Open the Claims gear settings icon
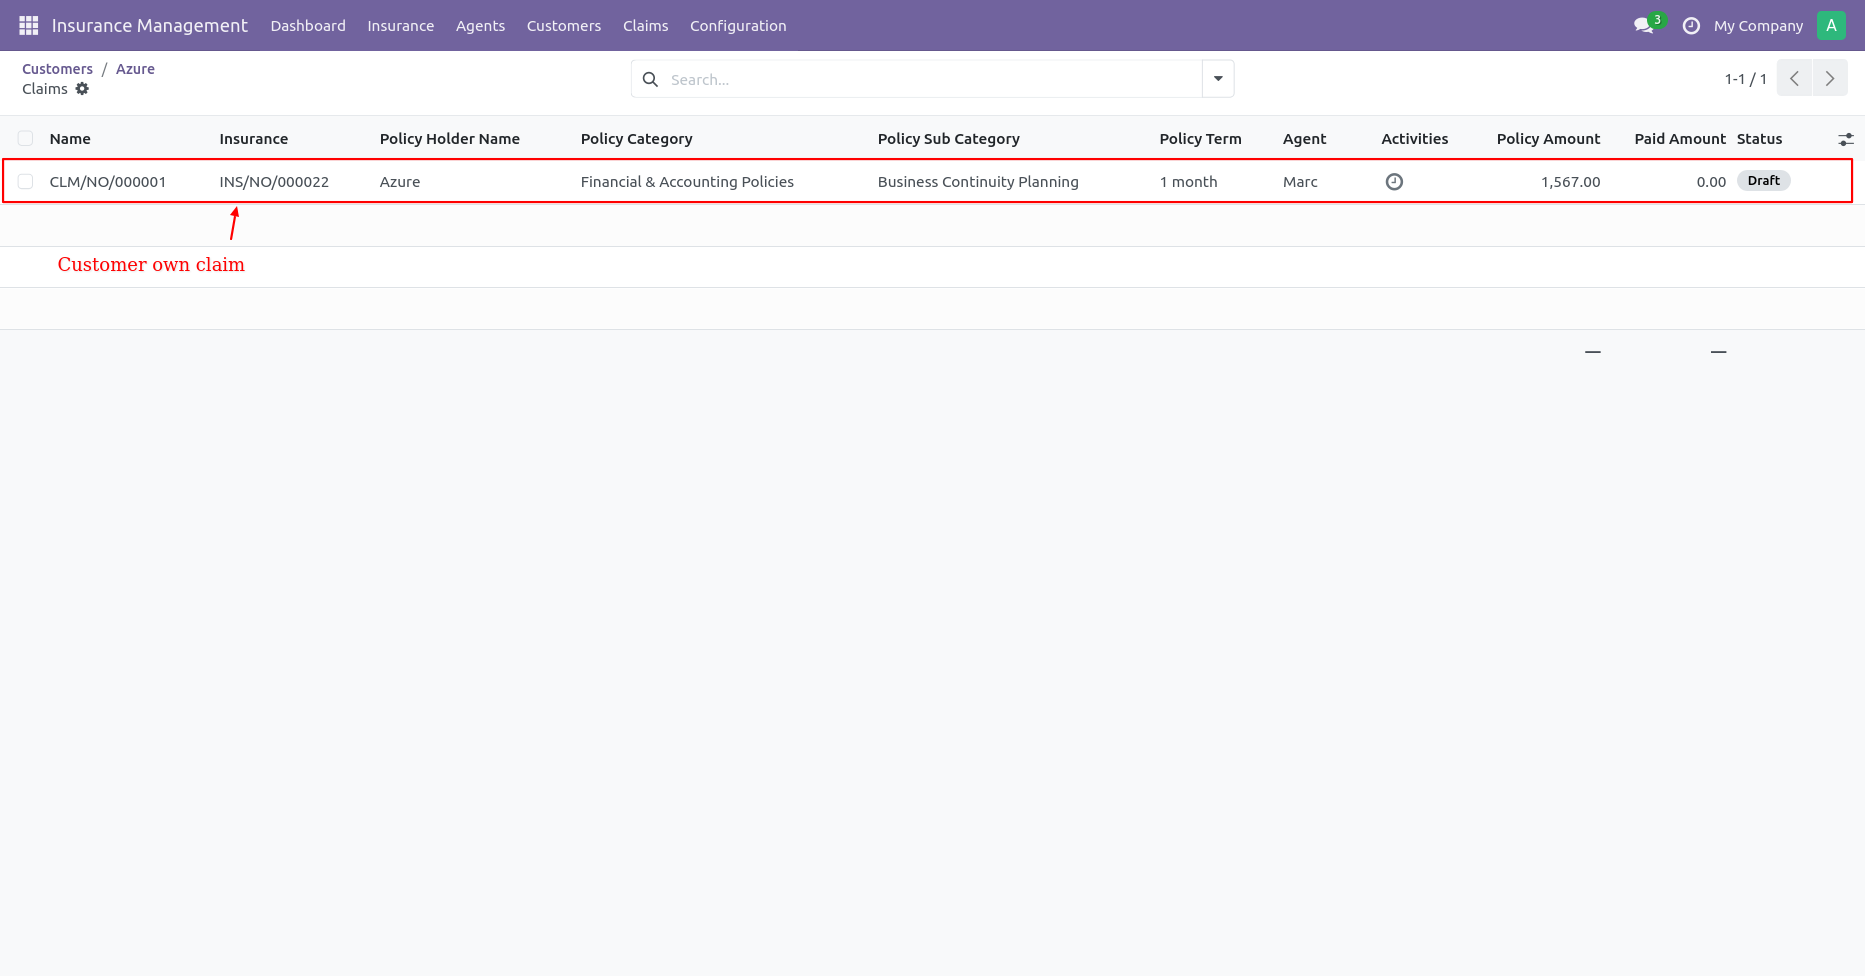Viewport: 1865px width, 976px height. (82, 89)
